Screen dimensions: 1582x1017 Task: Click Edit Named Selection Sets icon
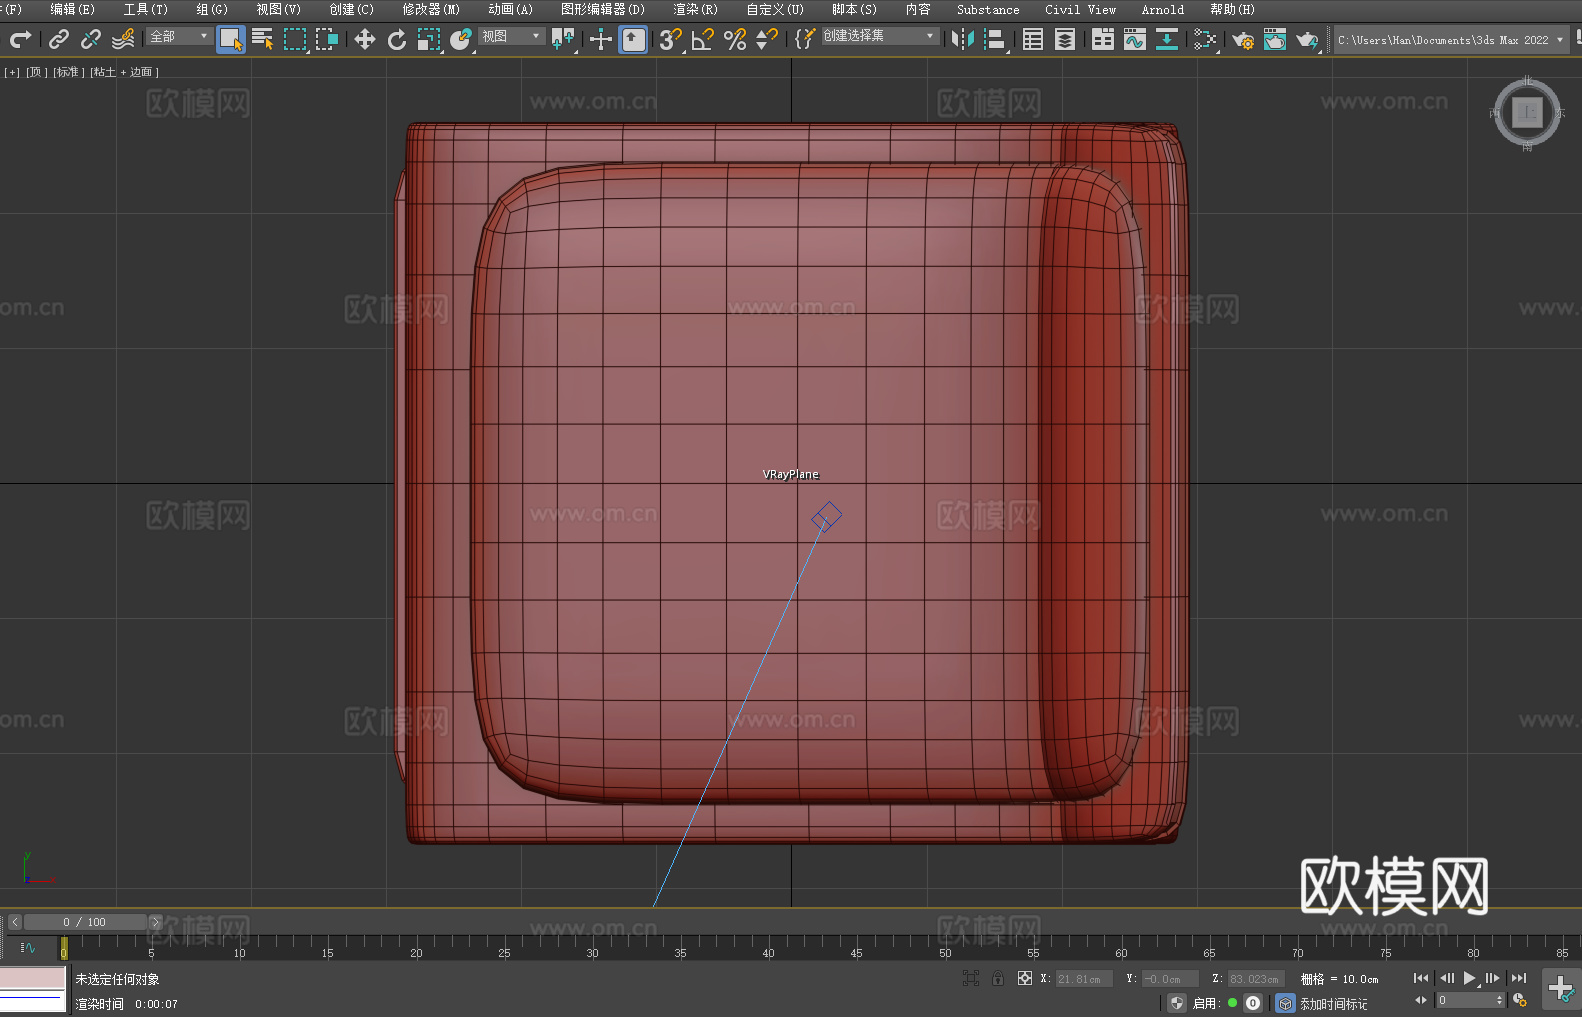(805, 39)
